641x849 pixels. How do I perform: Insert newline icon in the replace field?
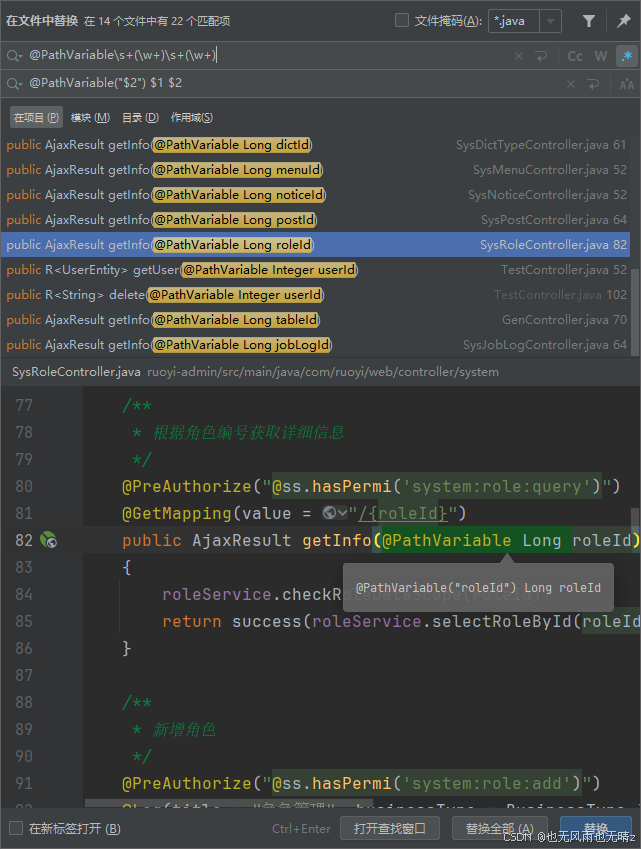(594, 84)
